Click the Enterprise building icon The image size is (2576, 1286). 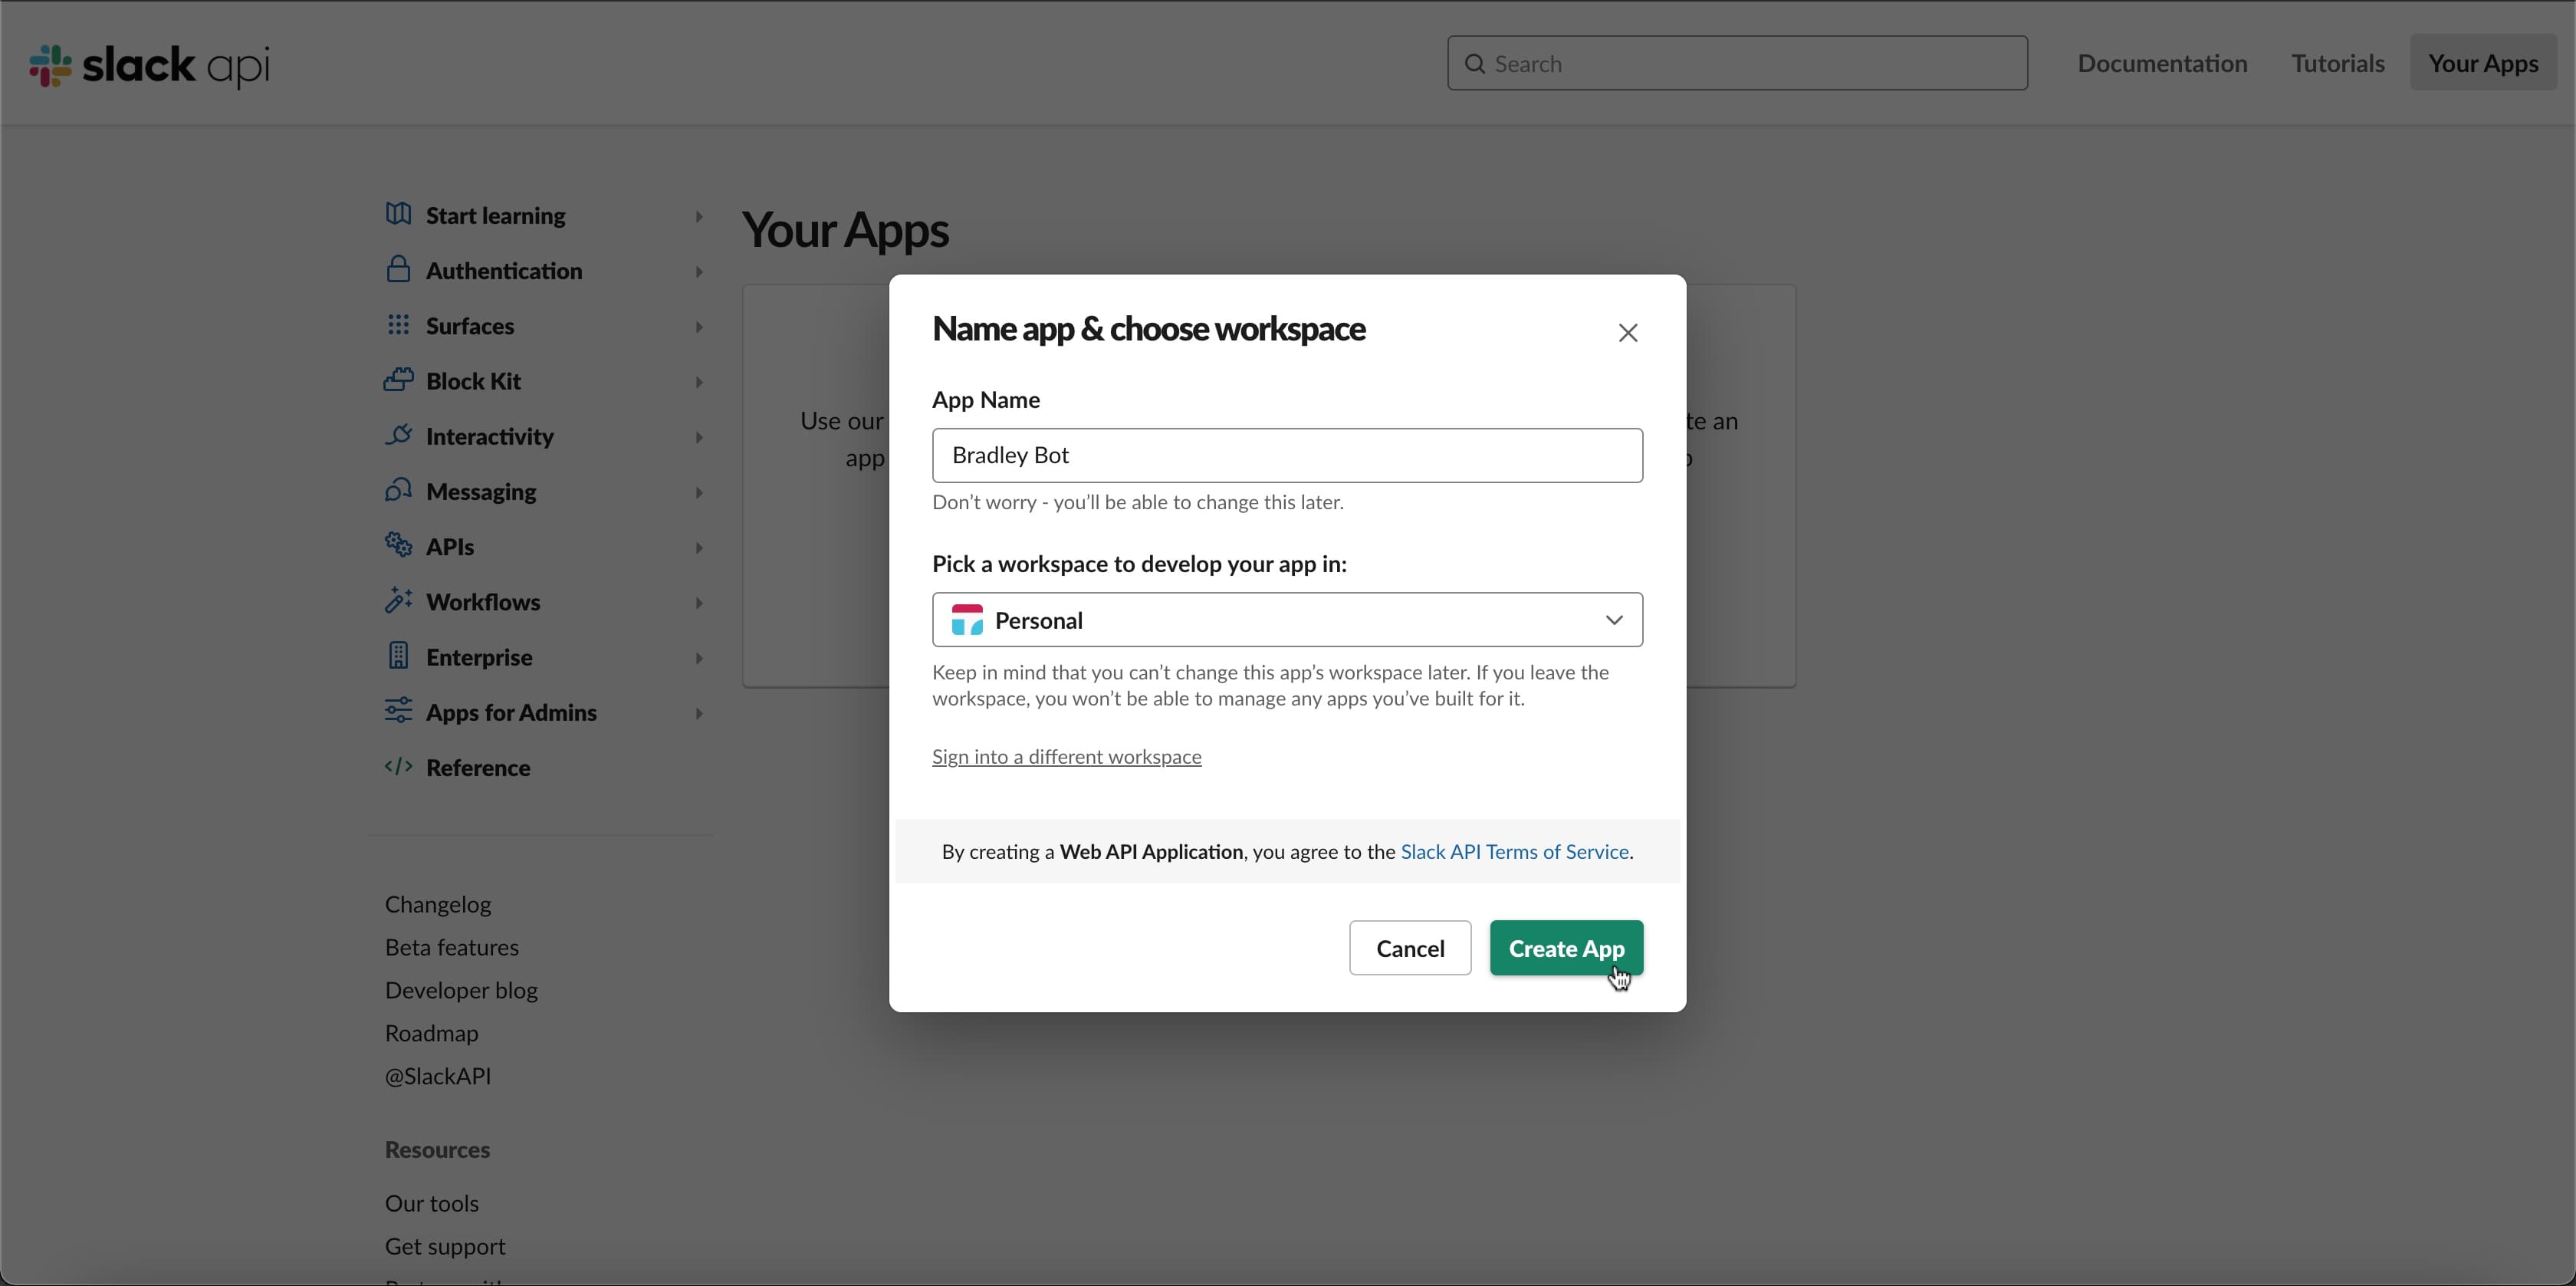click(x=398, y=655)
